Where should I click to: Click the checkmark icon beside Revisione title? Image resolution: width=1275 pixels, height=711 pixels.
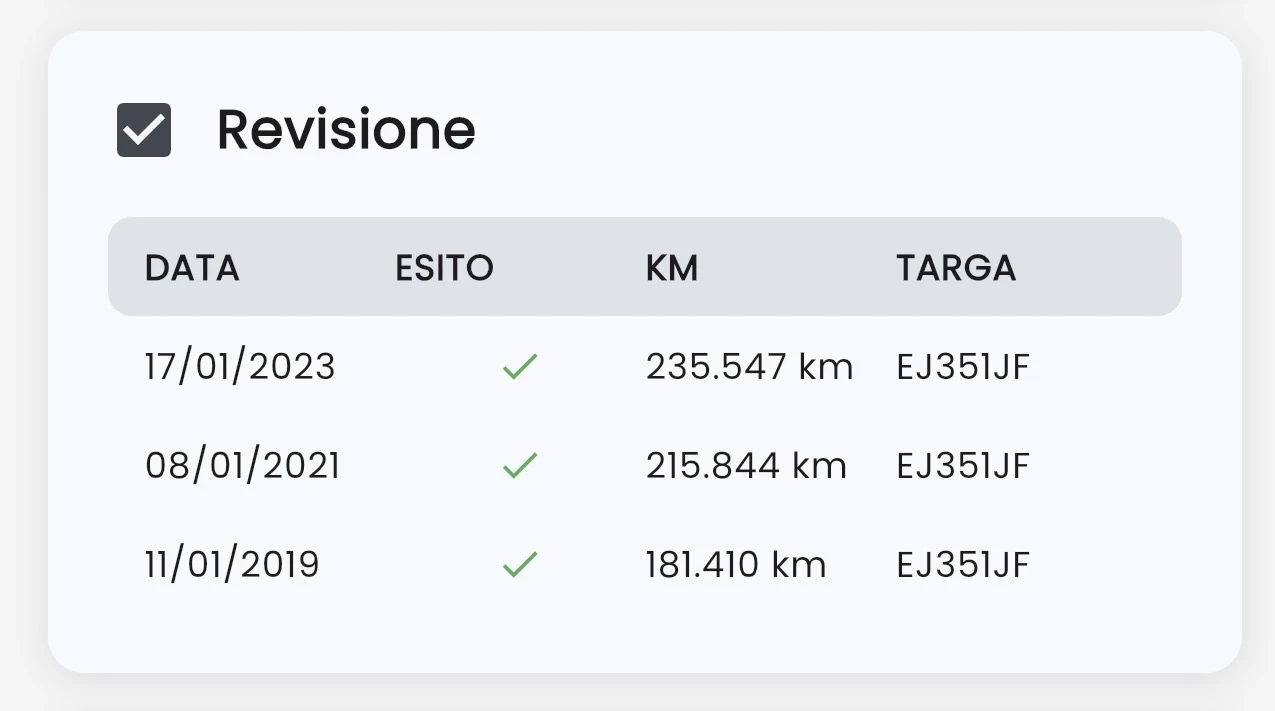point(143,128)
